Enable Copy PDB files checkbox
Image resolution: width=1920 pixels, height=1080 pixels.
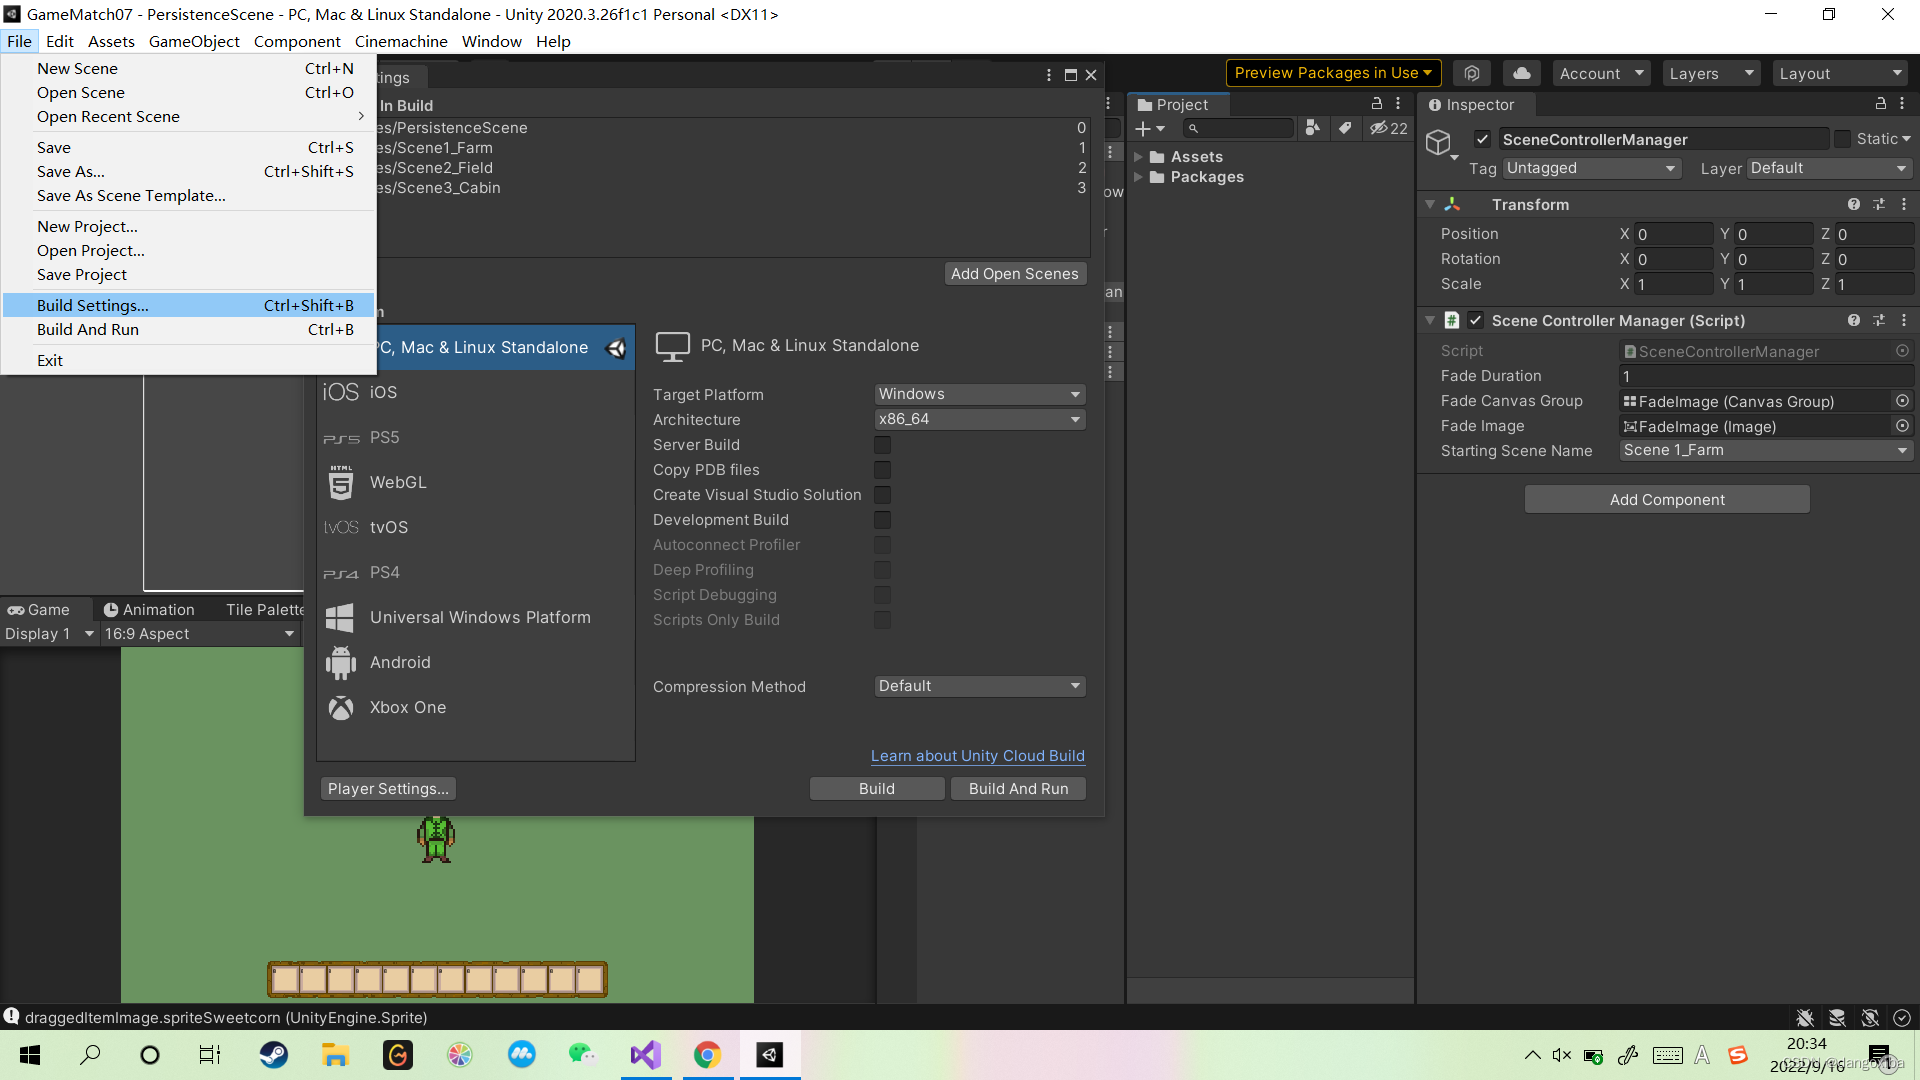pos(882,470)
